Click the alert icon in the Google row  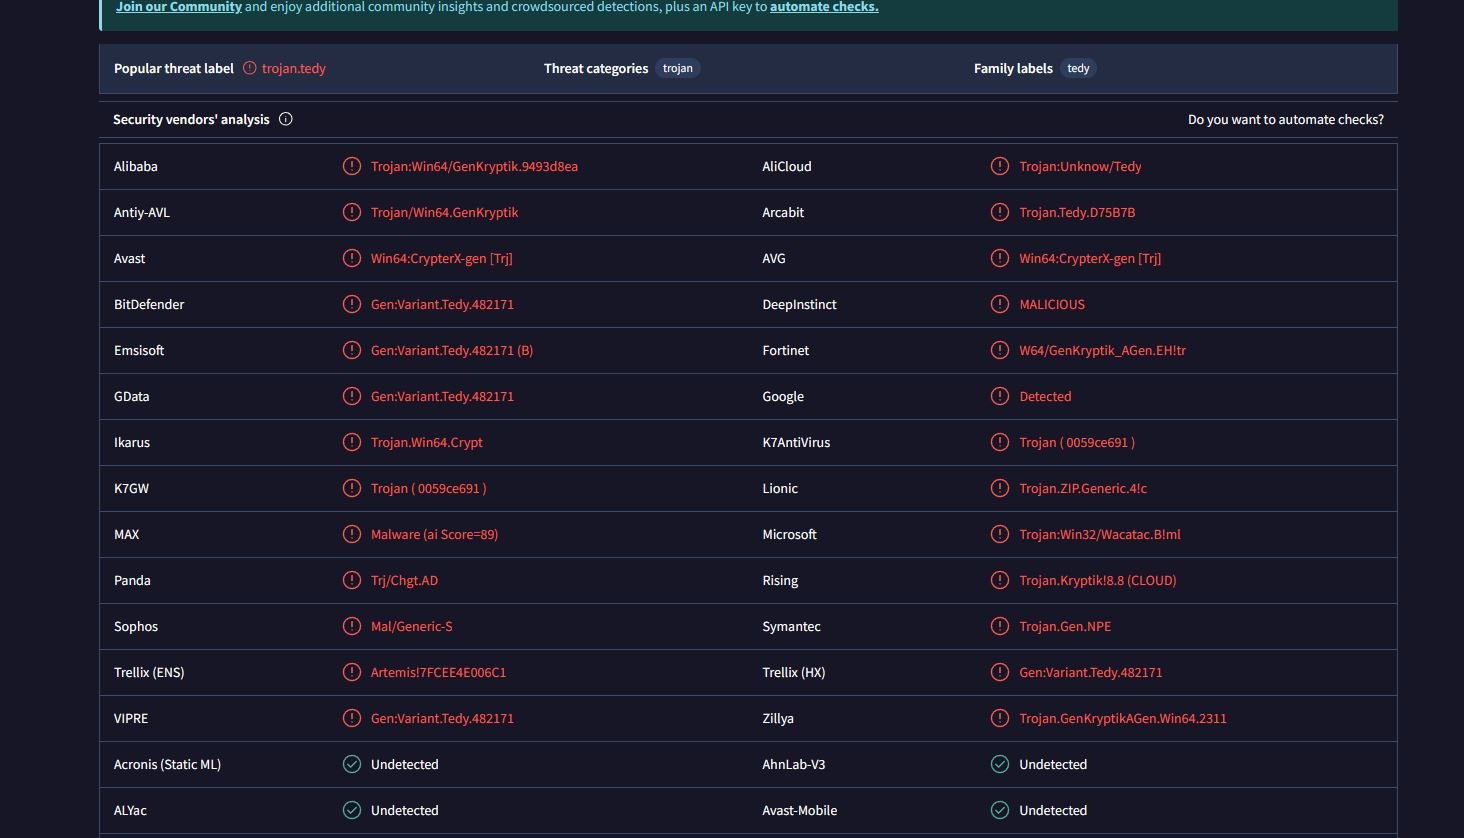1000,396
